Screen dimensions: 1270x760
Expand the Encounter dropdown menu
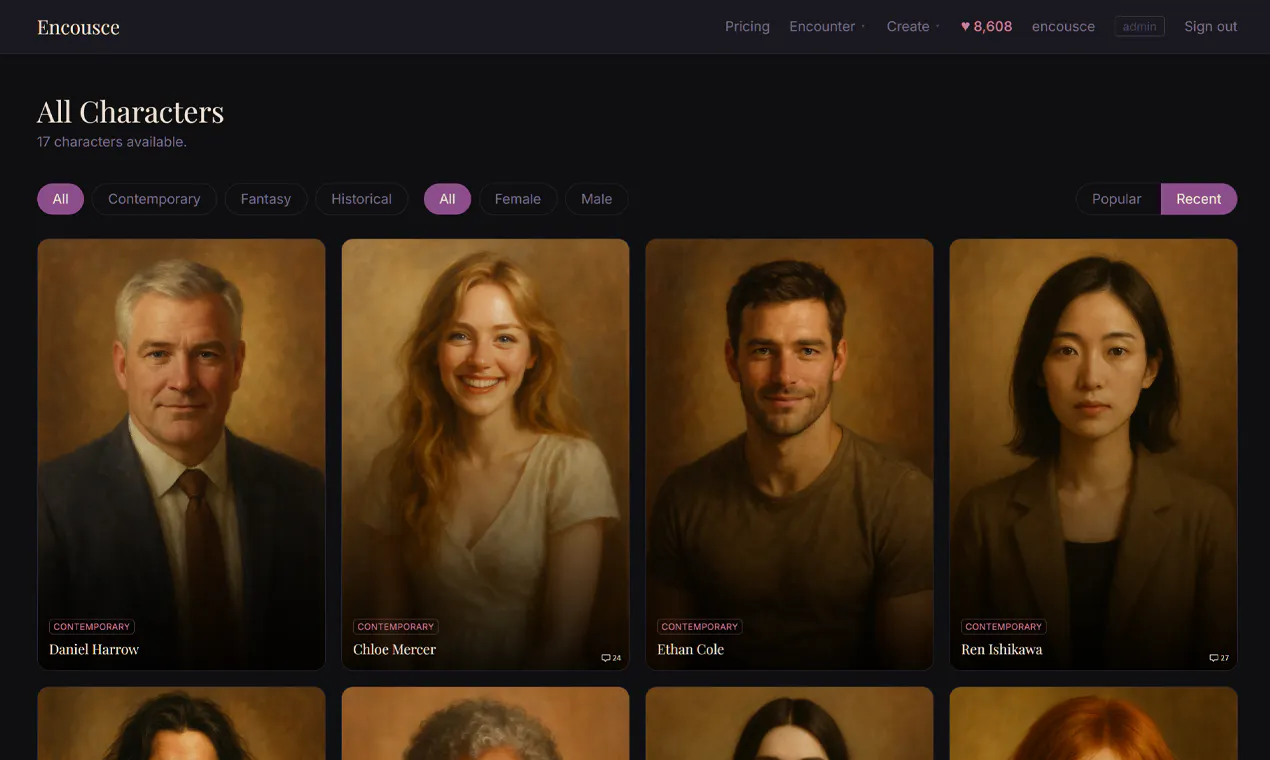pyautogui.click(x=827, y=27)
